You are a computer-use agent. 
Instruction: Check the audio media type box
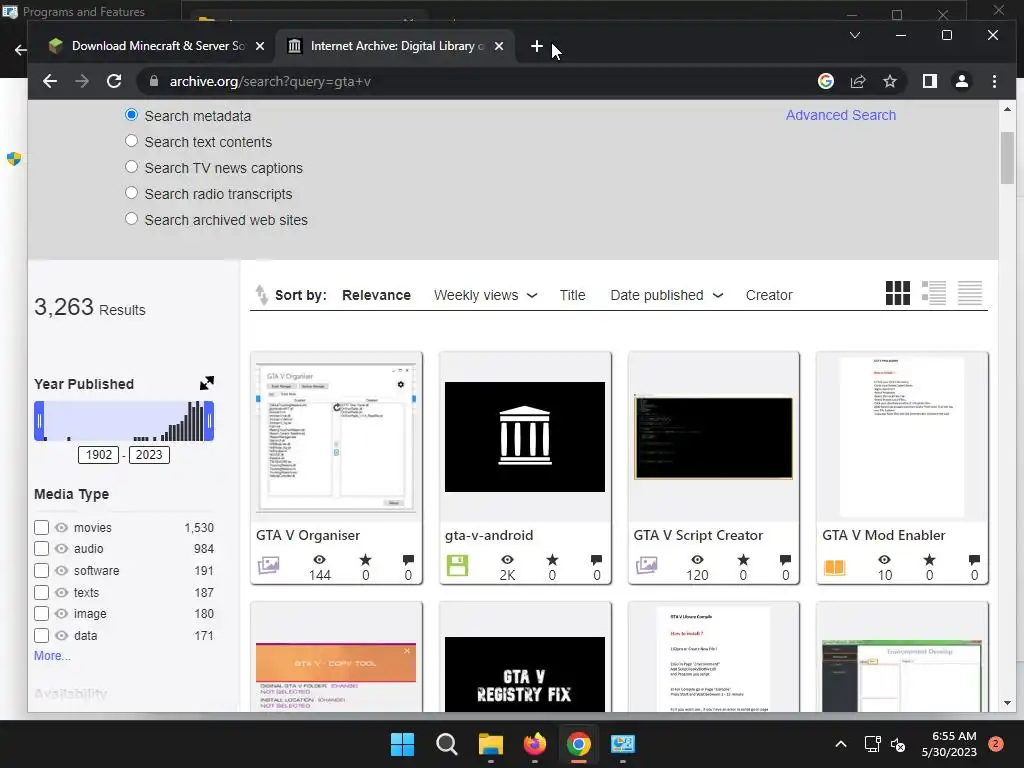click(41, 549)
